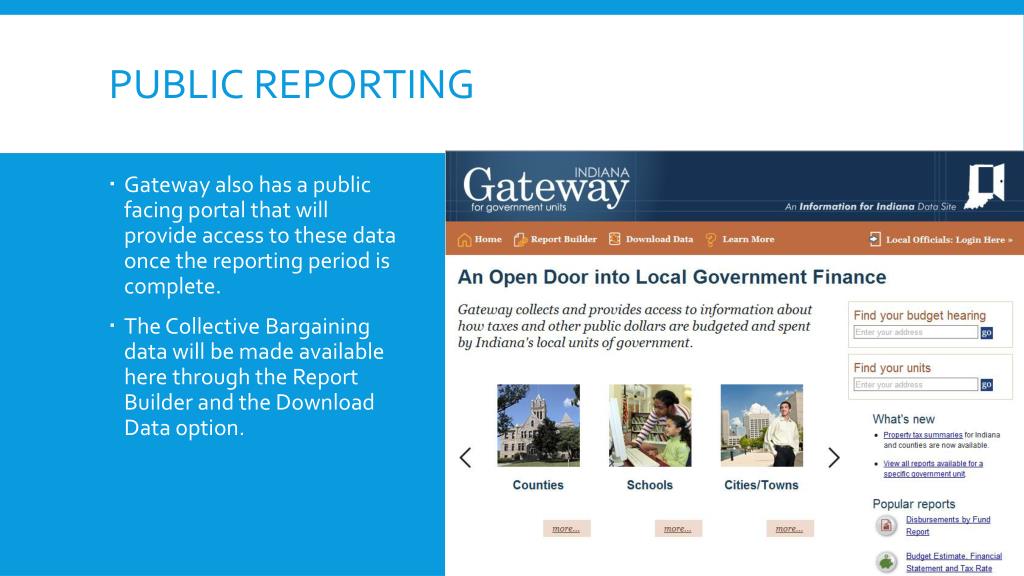
Task: Open the Disbursements by Fund Report link
Action: click(948, 525)
